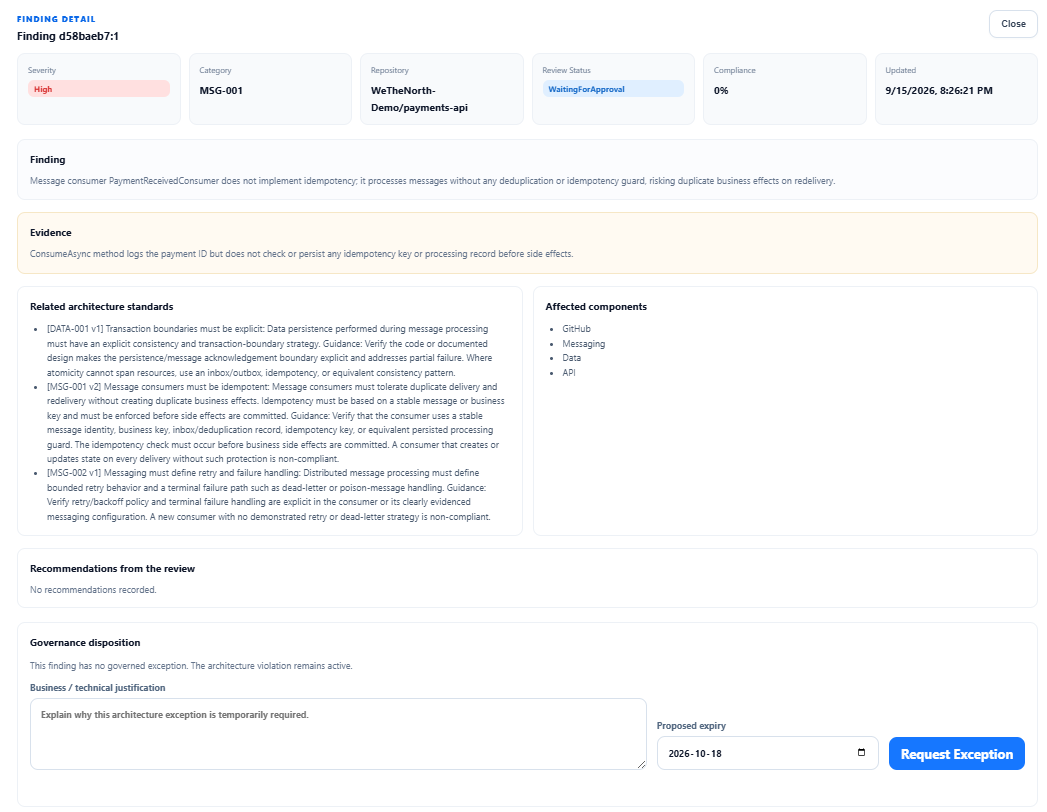Click the ConsumeAsync evidence description text
This screenshot has height=812, width=1047.
pos(301,254)
